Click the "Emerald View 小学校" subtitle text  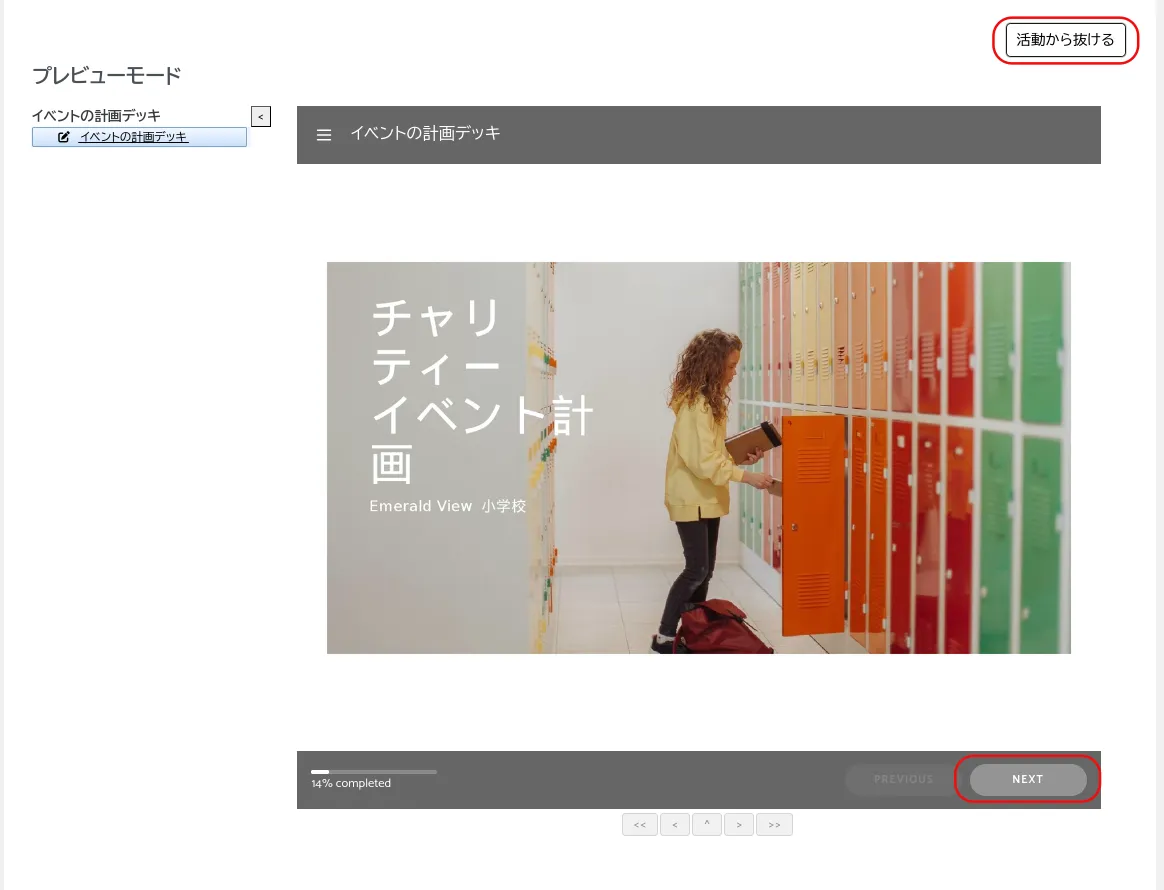pyautogui.click(x=447, y=506)
